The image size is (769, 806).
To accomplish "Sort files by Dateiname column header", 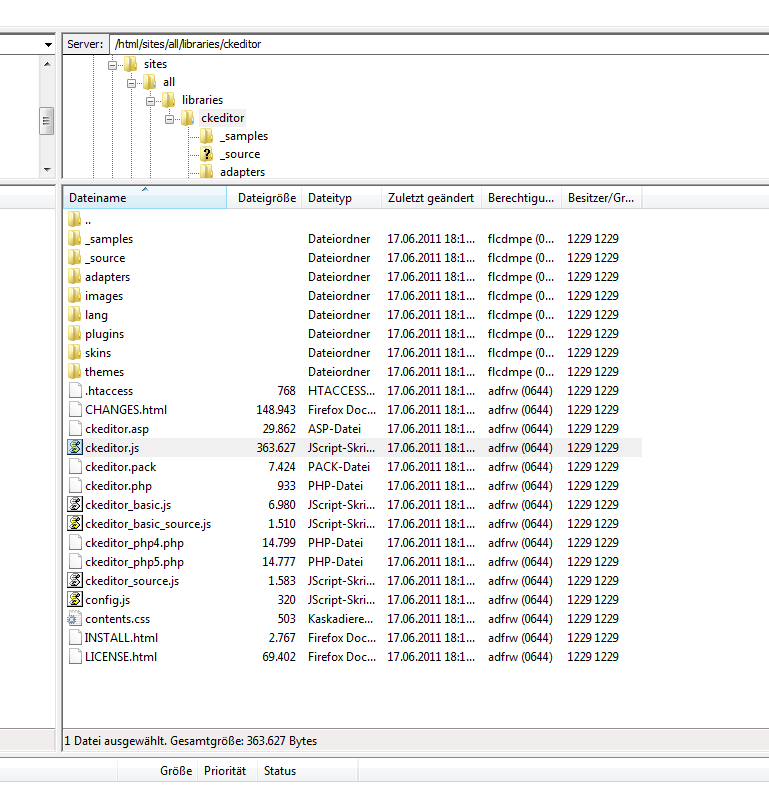I will [144, 198].
